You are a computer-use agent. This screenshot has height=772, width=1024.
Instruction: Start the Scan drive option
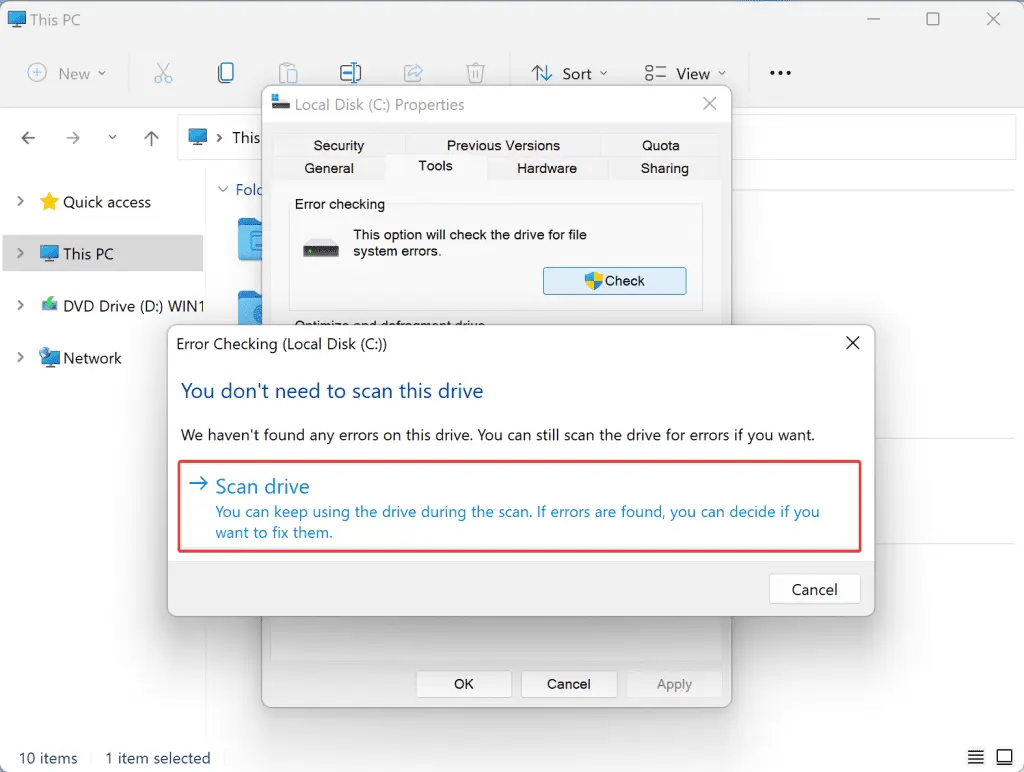[x=519, y=506]
